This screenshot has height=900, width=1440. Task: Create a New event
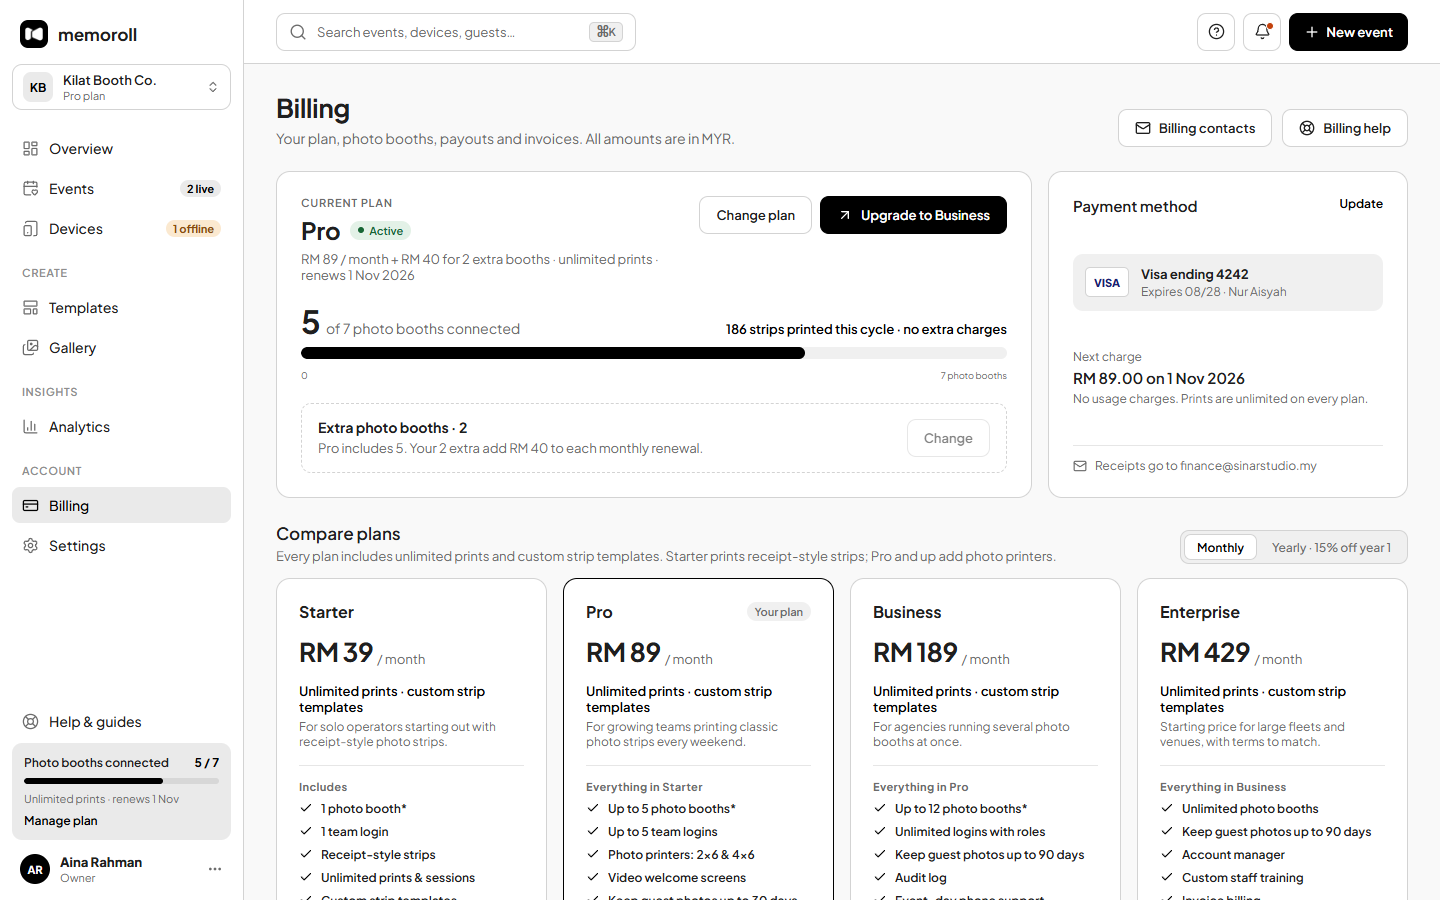coord(1348,32)
